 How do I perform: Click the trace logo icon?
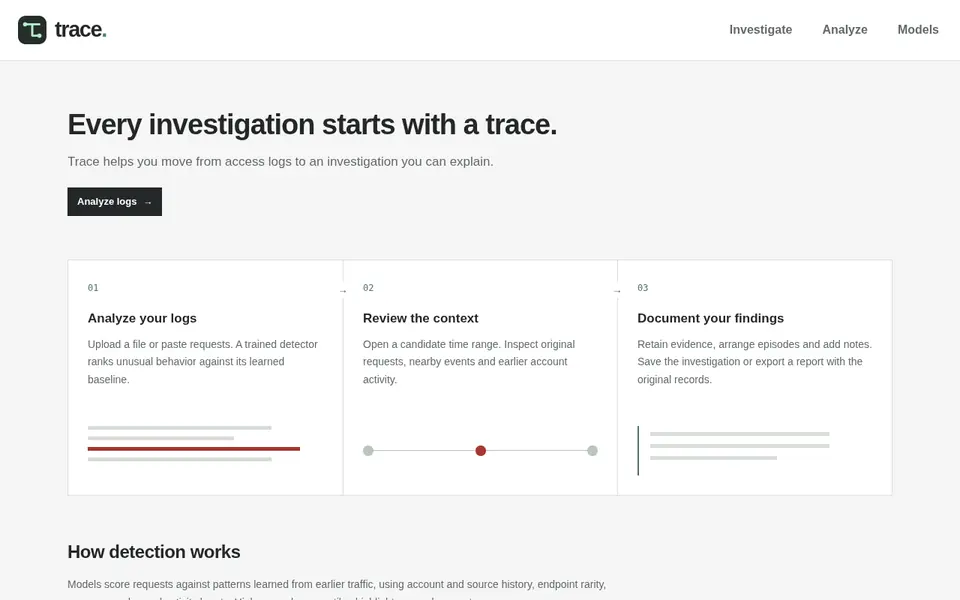32,30
